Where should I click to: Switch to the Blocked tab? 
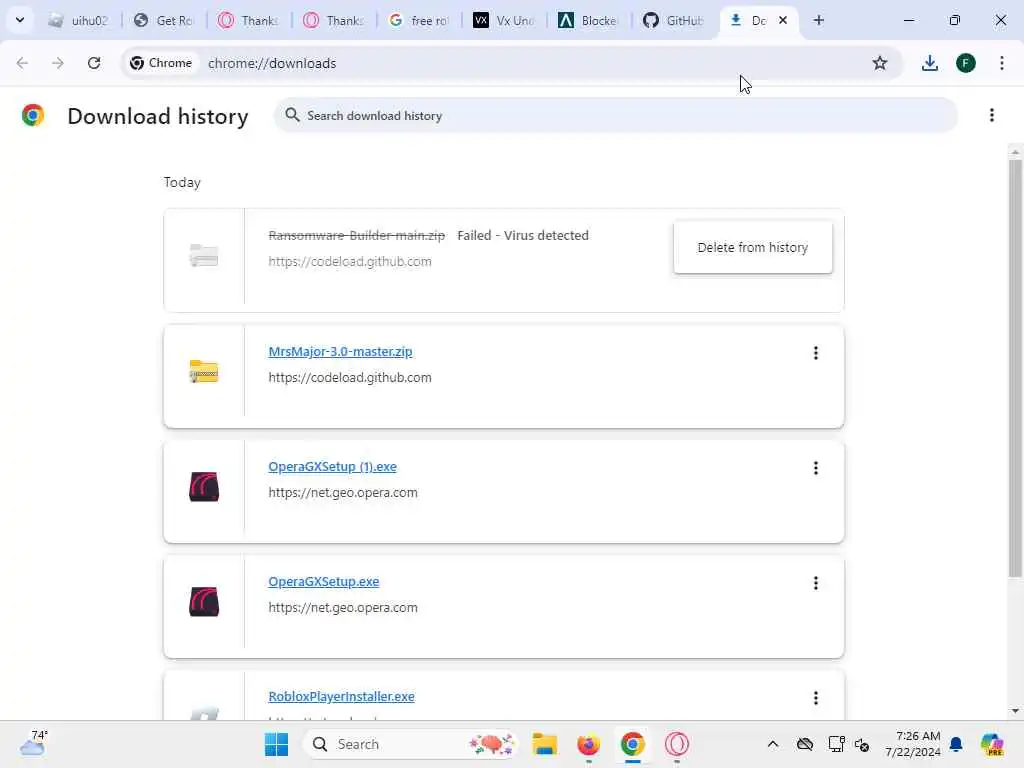pyautogui.click(x=588, y=20)
